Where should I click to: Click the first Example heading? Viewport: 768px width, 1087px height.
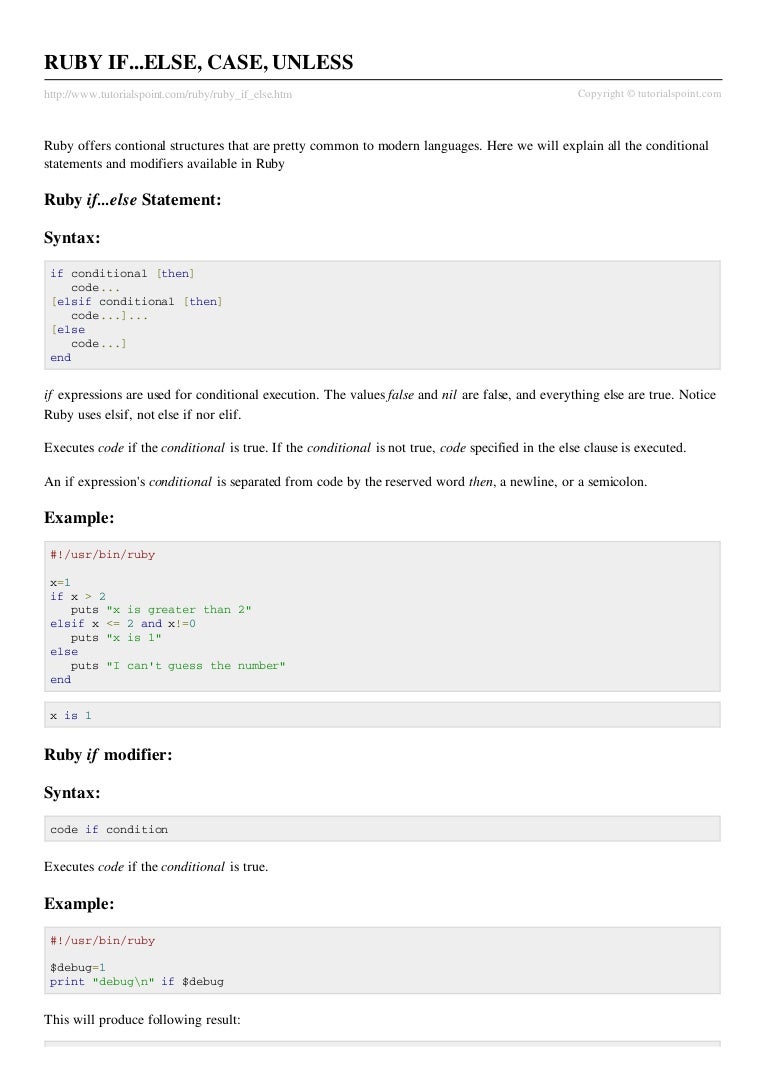[x=79, y=518]
